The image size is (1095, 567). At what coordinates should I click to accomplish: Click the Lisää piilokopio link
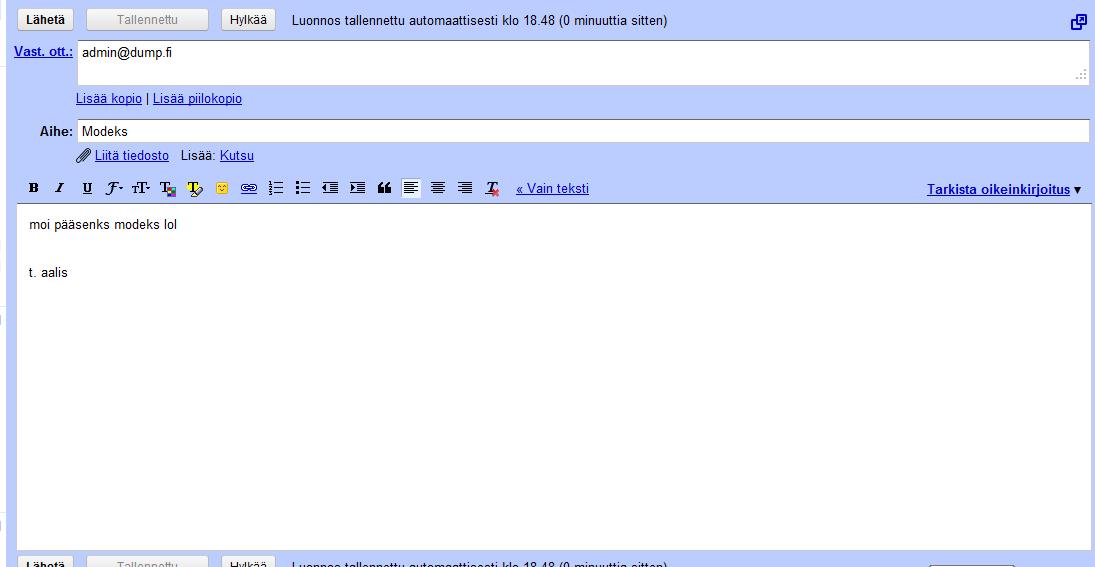pos(197,99)
